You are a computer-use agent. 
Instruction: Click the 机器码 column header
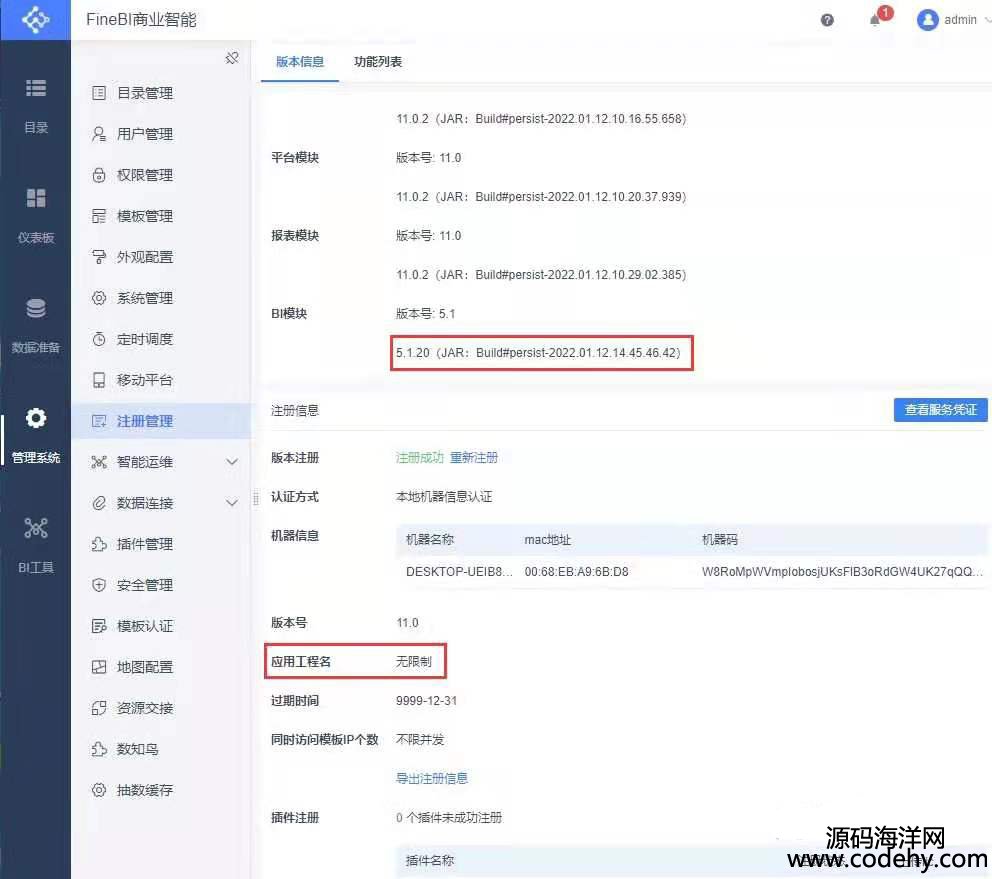720,540
